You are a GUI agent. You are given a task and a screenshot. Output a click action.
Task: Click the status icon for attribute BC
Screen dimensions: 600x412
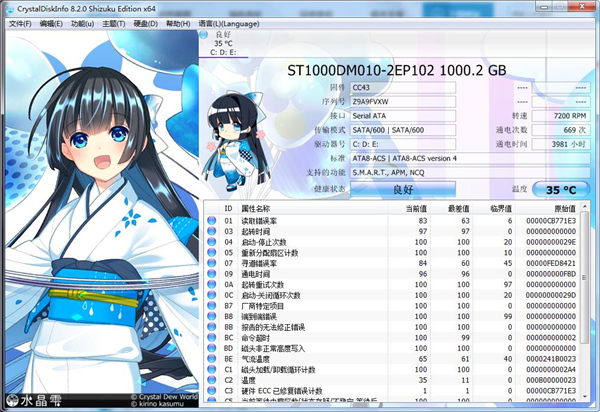click(x=212, y=337)
